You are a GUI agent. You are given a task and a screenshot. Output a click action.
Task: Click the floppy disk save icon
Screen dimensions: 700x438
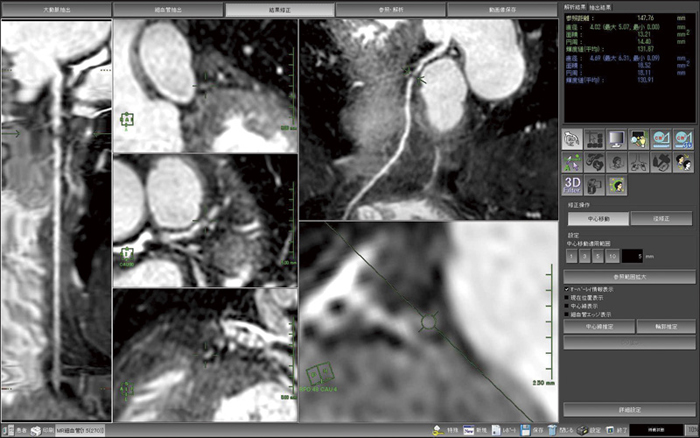[x=526, y=430]
